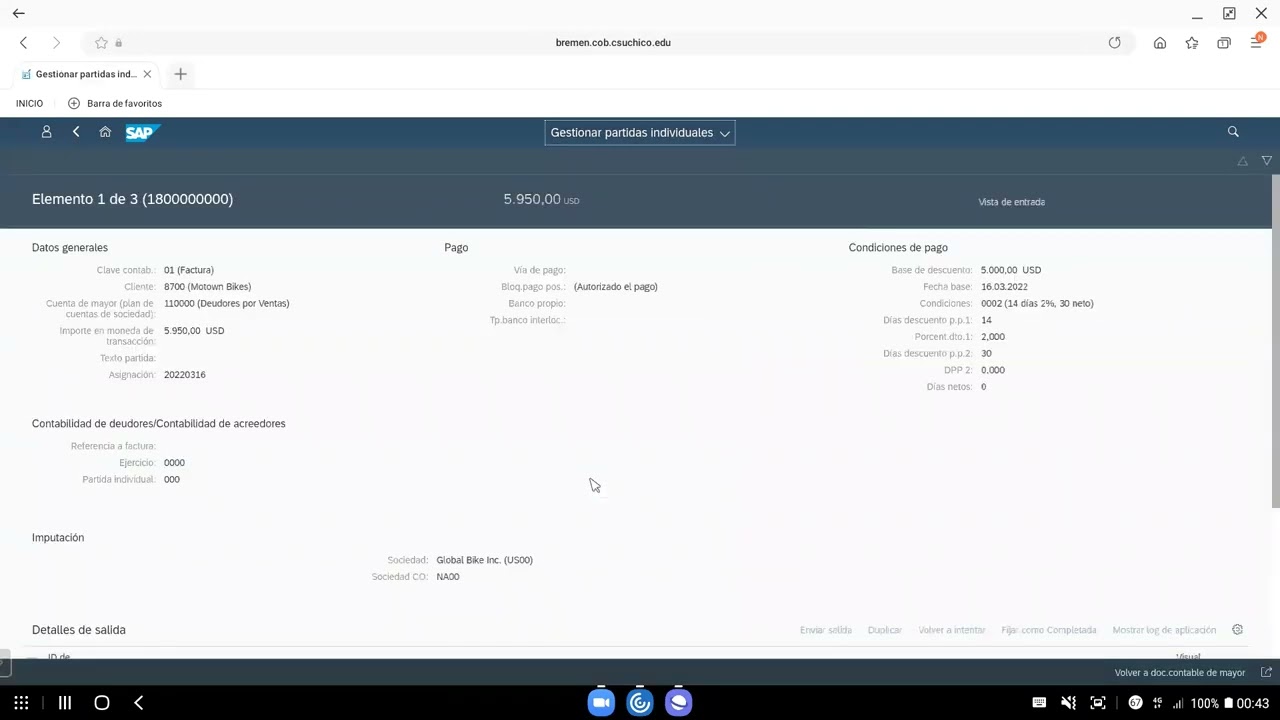The height and width of the screenshot is (720, 1280).
Task: Go back using SAP header back arrow
Action: (76, 132)
